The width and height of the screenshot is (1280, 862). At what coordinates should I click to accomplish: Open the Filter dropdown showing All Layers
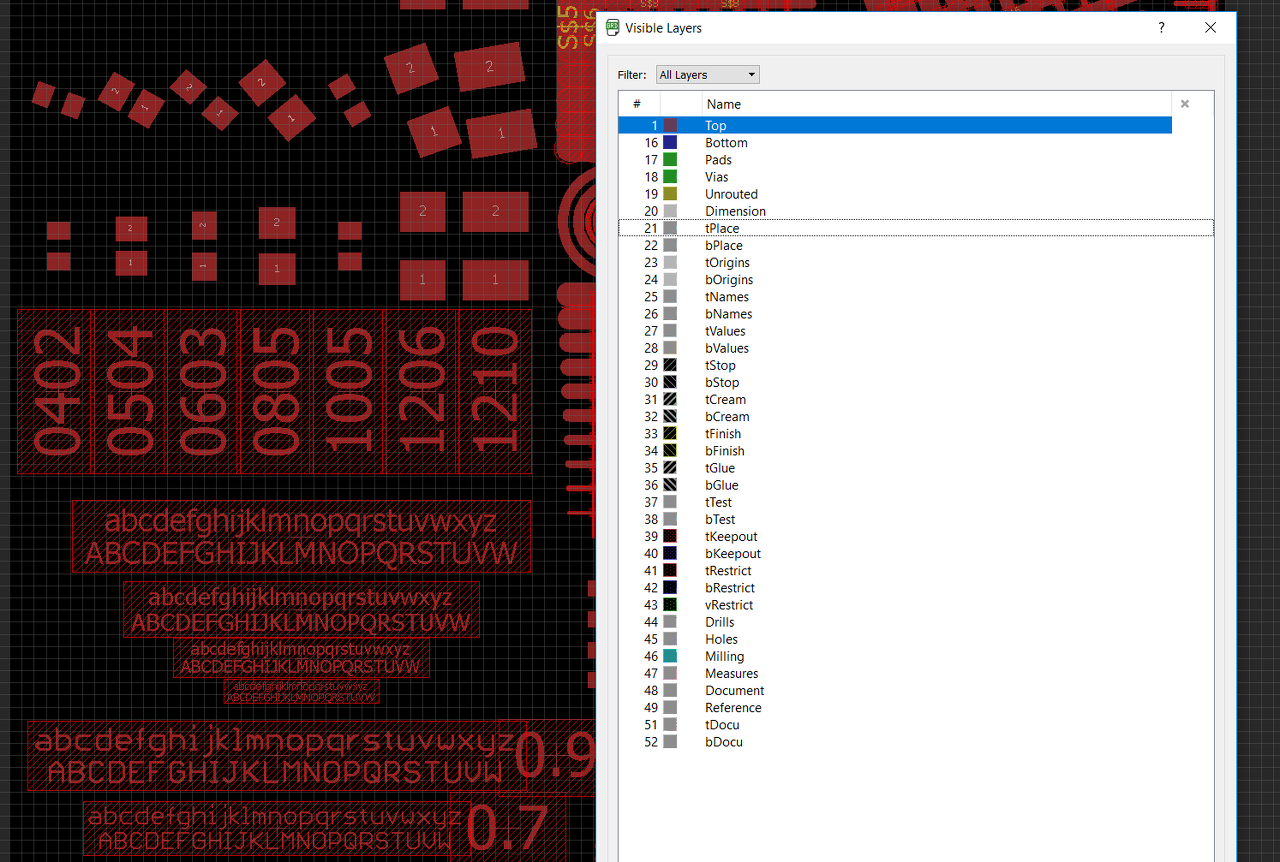[707, 75]
